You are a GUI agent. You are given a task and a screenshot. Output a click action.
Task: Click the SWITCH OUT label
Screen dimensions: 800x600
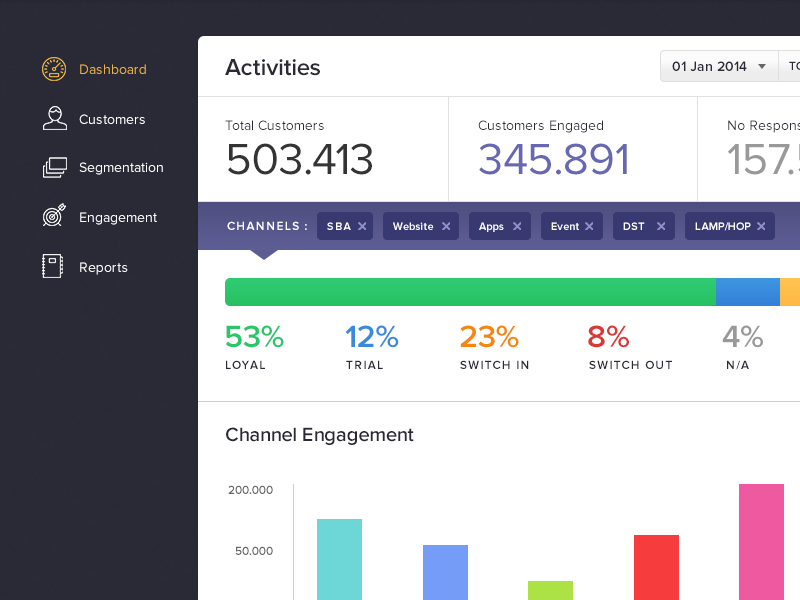click(x=631, y=365)
